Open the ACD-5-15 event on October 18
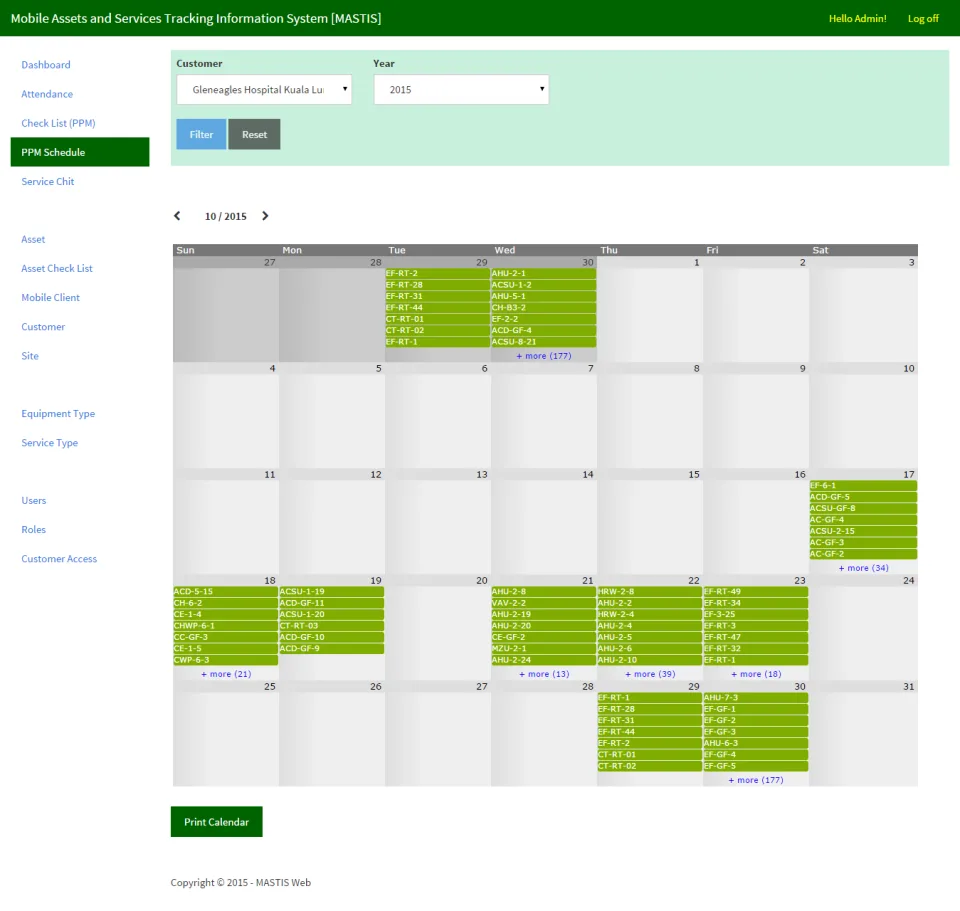This screenshot has height=911, width=960. (225, 591)
